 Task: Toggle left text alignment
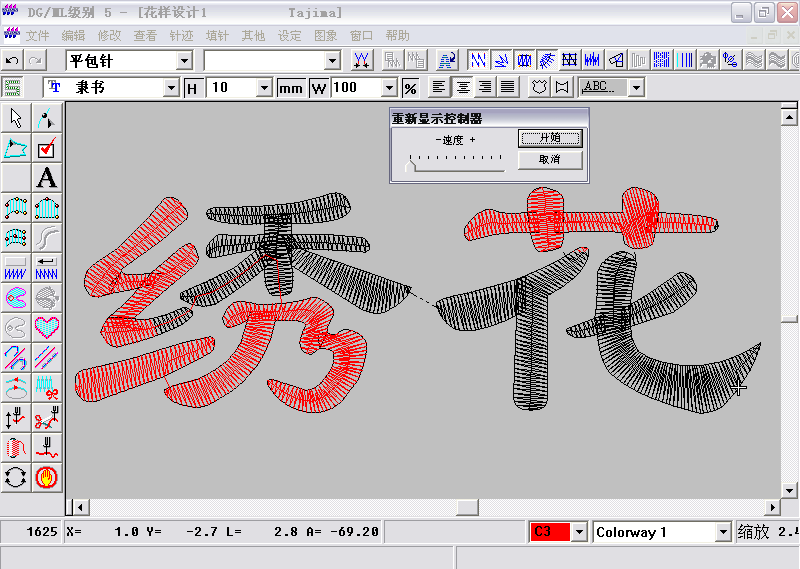(441, 88)
